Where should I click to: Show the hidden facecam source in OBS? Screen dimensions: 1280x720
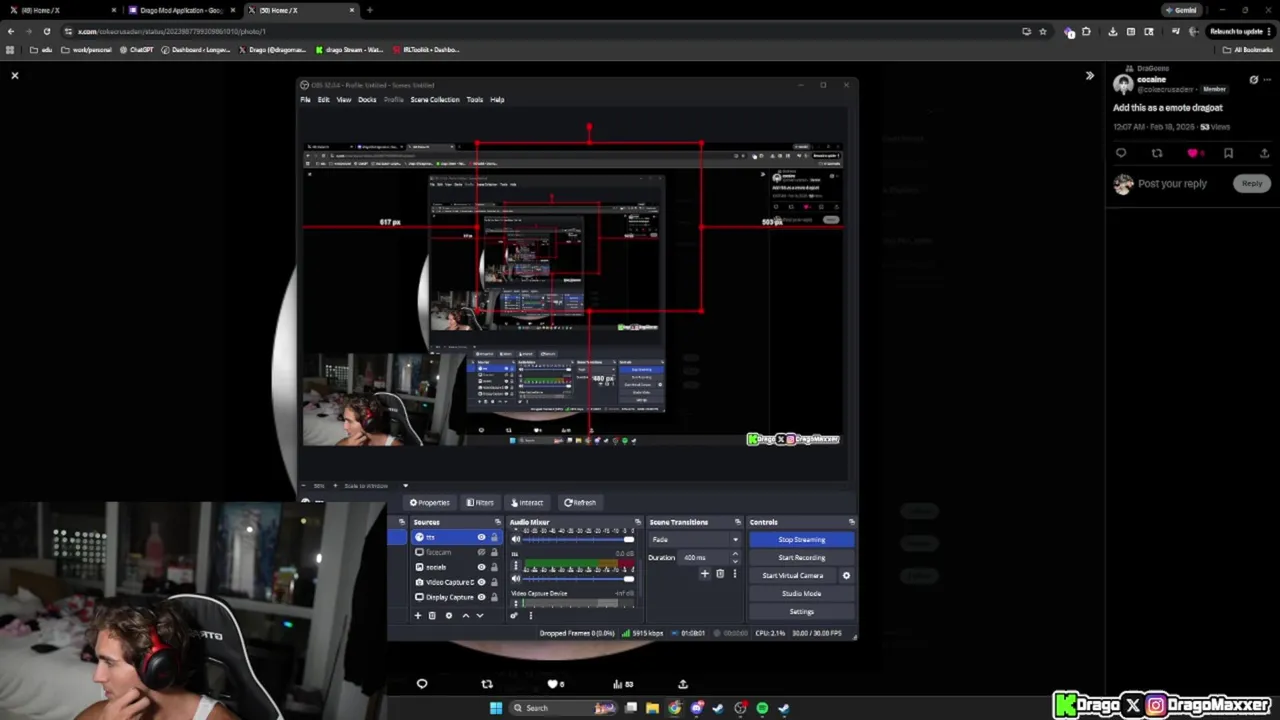coord(481,552)
